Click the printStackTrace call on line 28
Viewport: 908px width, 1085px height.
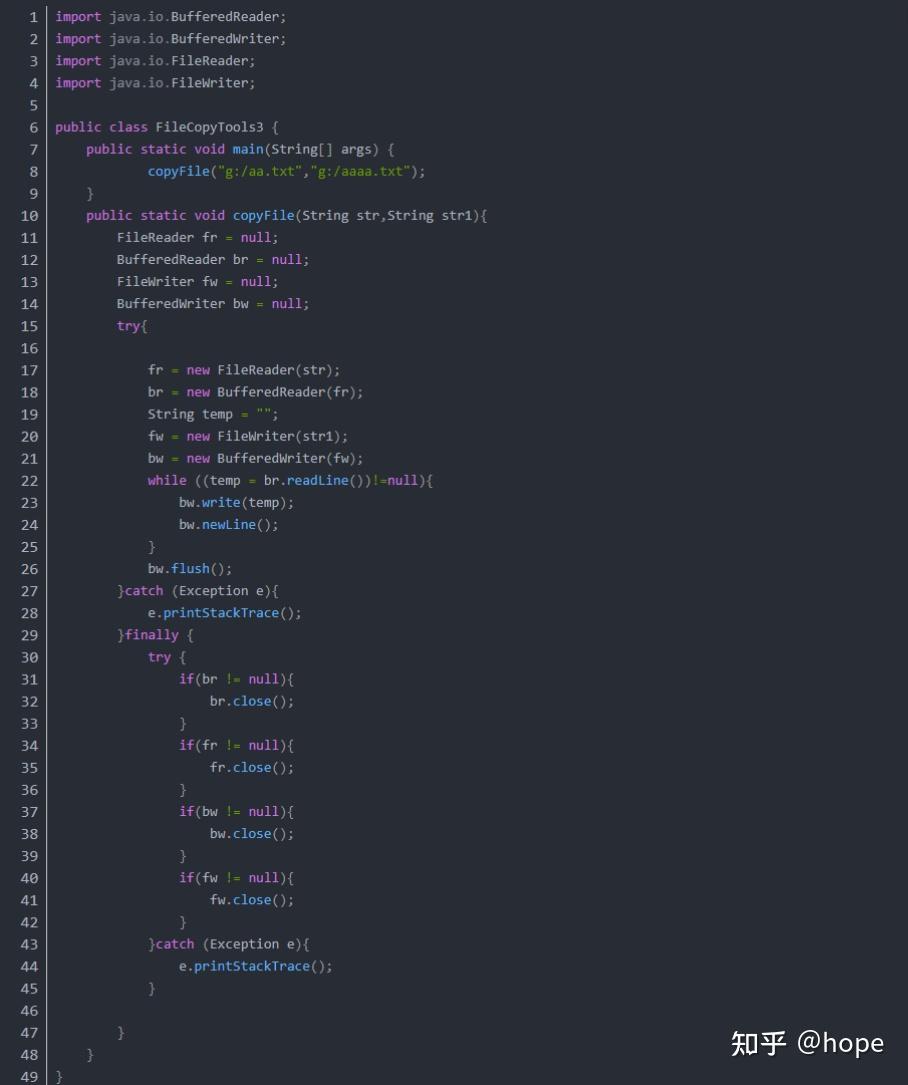click(x=221, y=613)
